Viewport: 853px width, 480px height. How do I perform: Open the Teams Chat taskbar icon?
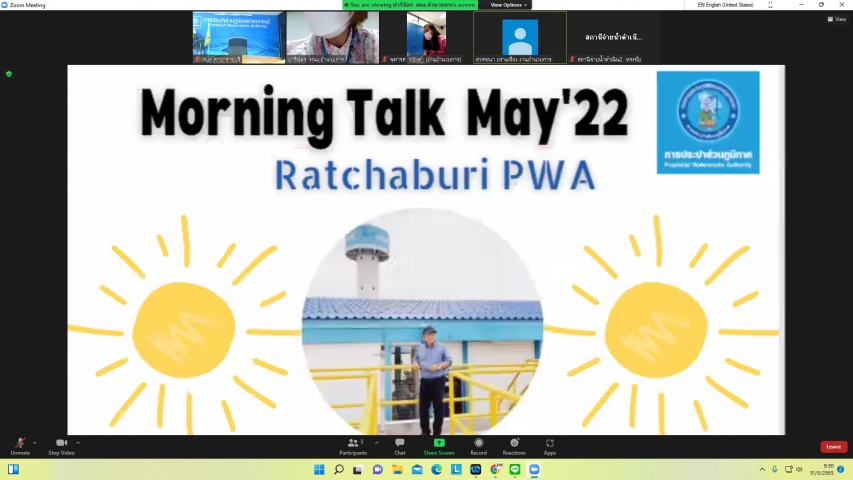(378, 469)
